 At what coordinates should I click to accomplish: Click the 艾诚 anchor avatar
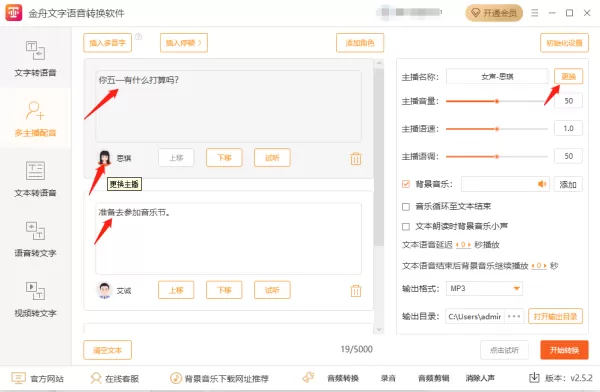[104, 290]
